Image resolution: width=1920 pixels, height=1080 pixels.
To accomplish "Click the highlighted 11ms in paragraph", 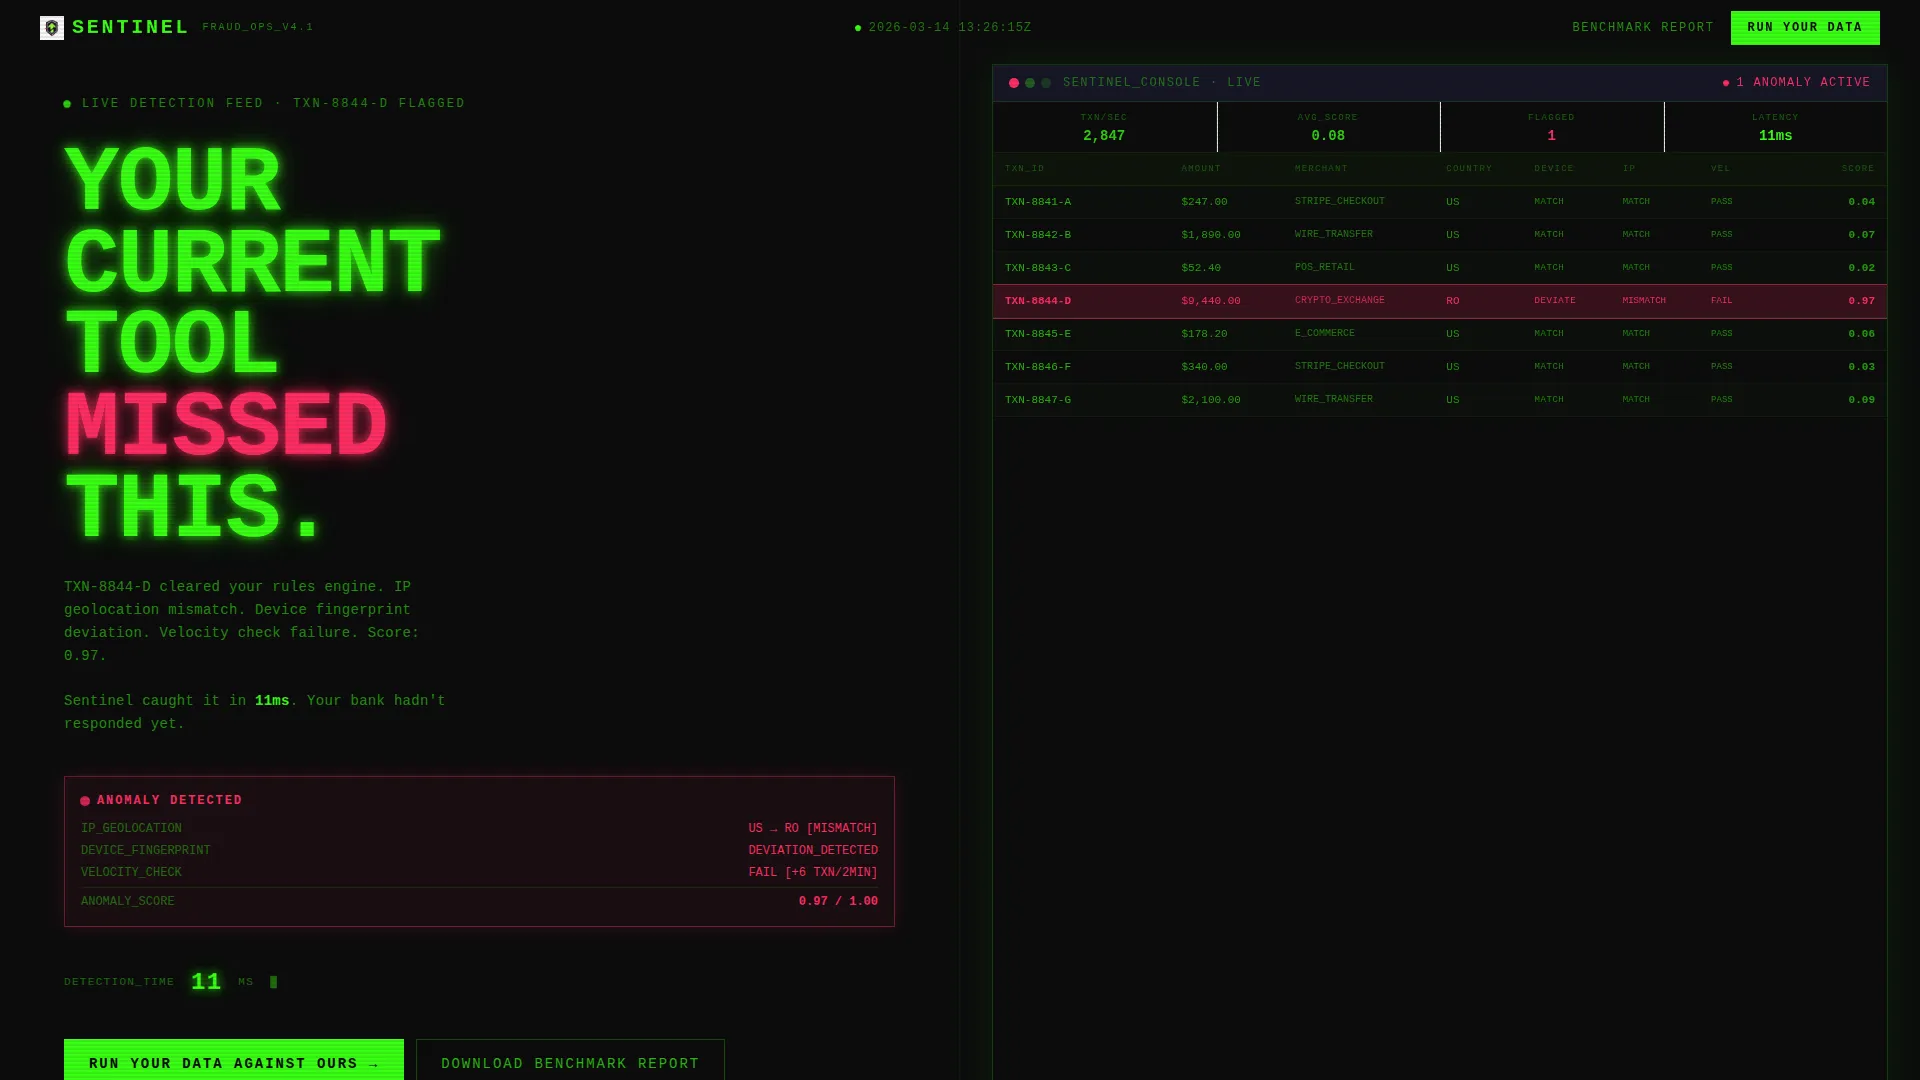I will (x=272, y=701).
